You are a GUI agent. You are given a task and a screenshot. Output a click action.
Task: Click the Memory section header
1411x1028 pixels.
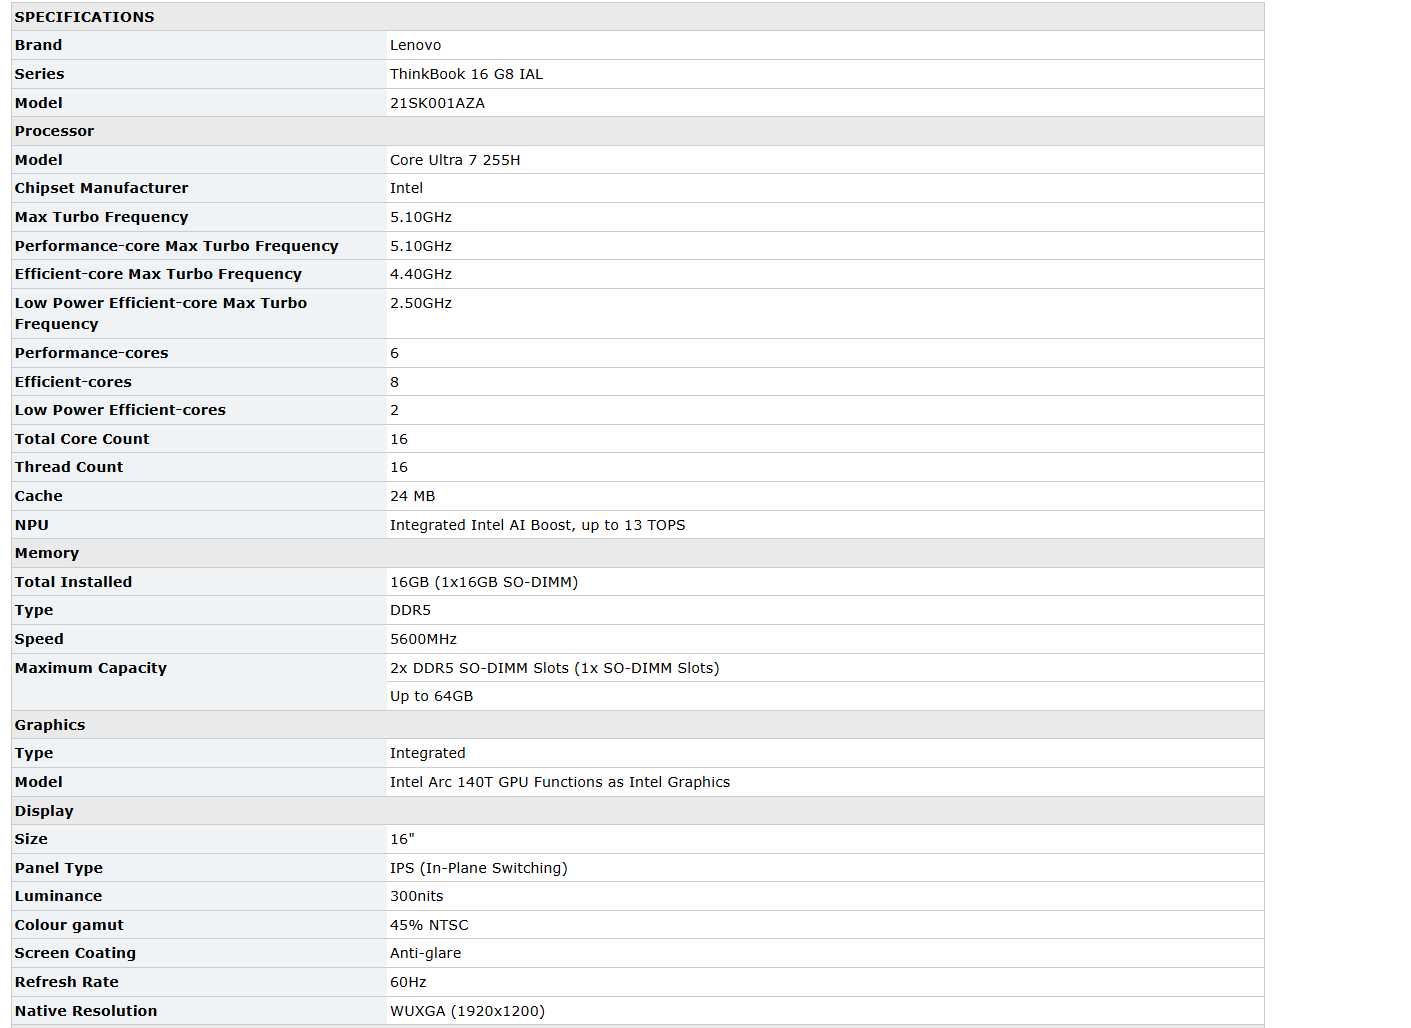coord(46,553)
